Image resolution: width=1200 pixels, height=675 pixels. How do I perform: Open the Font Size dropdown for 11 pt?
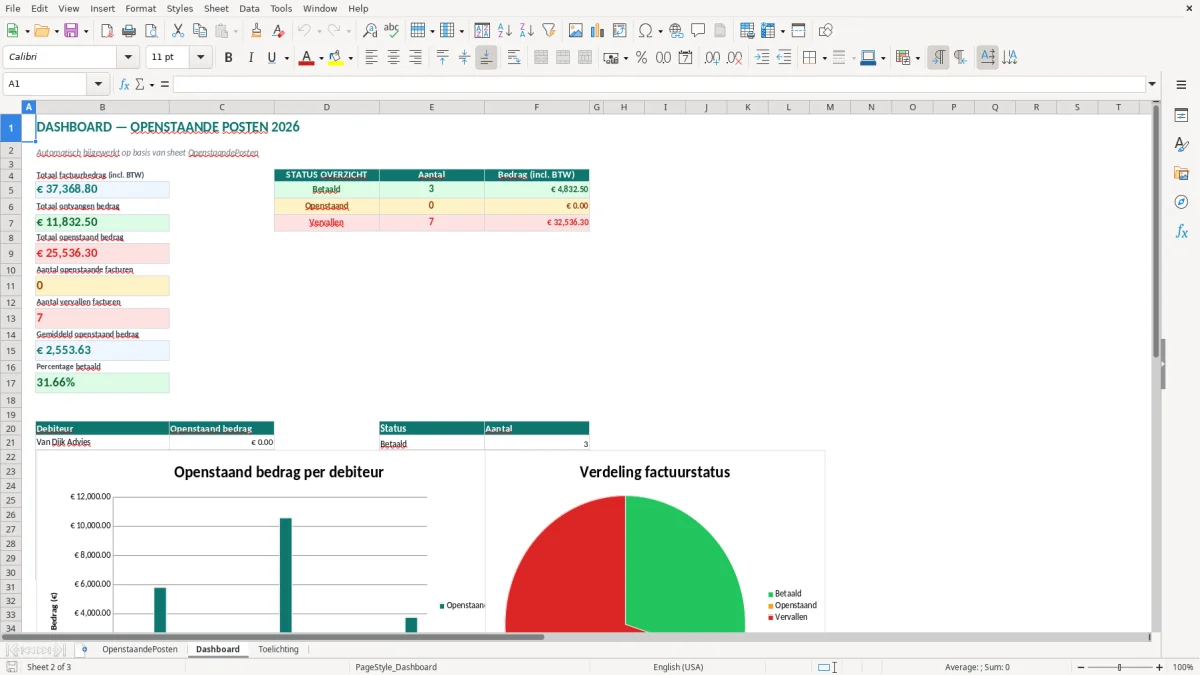pyautogui.click(x=201, y=58)
